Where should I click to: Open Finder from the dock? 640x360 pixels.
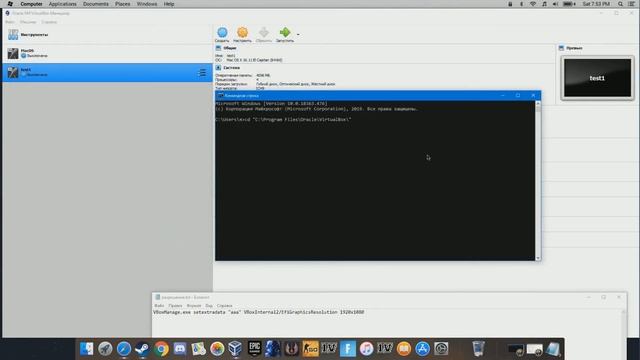[87, 349]
